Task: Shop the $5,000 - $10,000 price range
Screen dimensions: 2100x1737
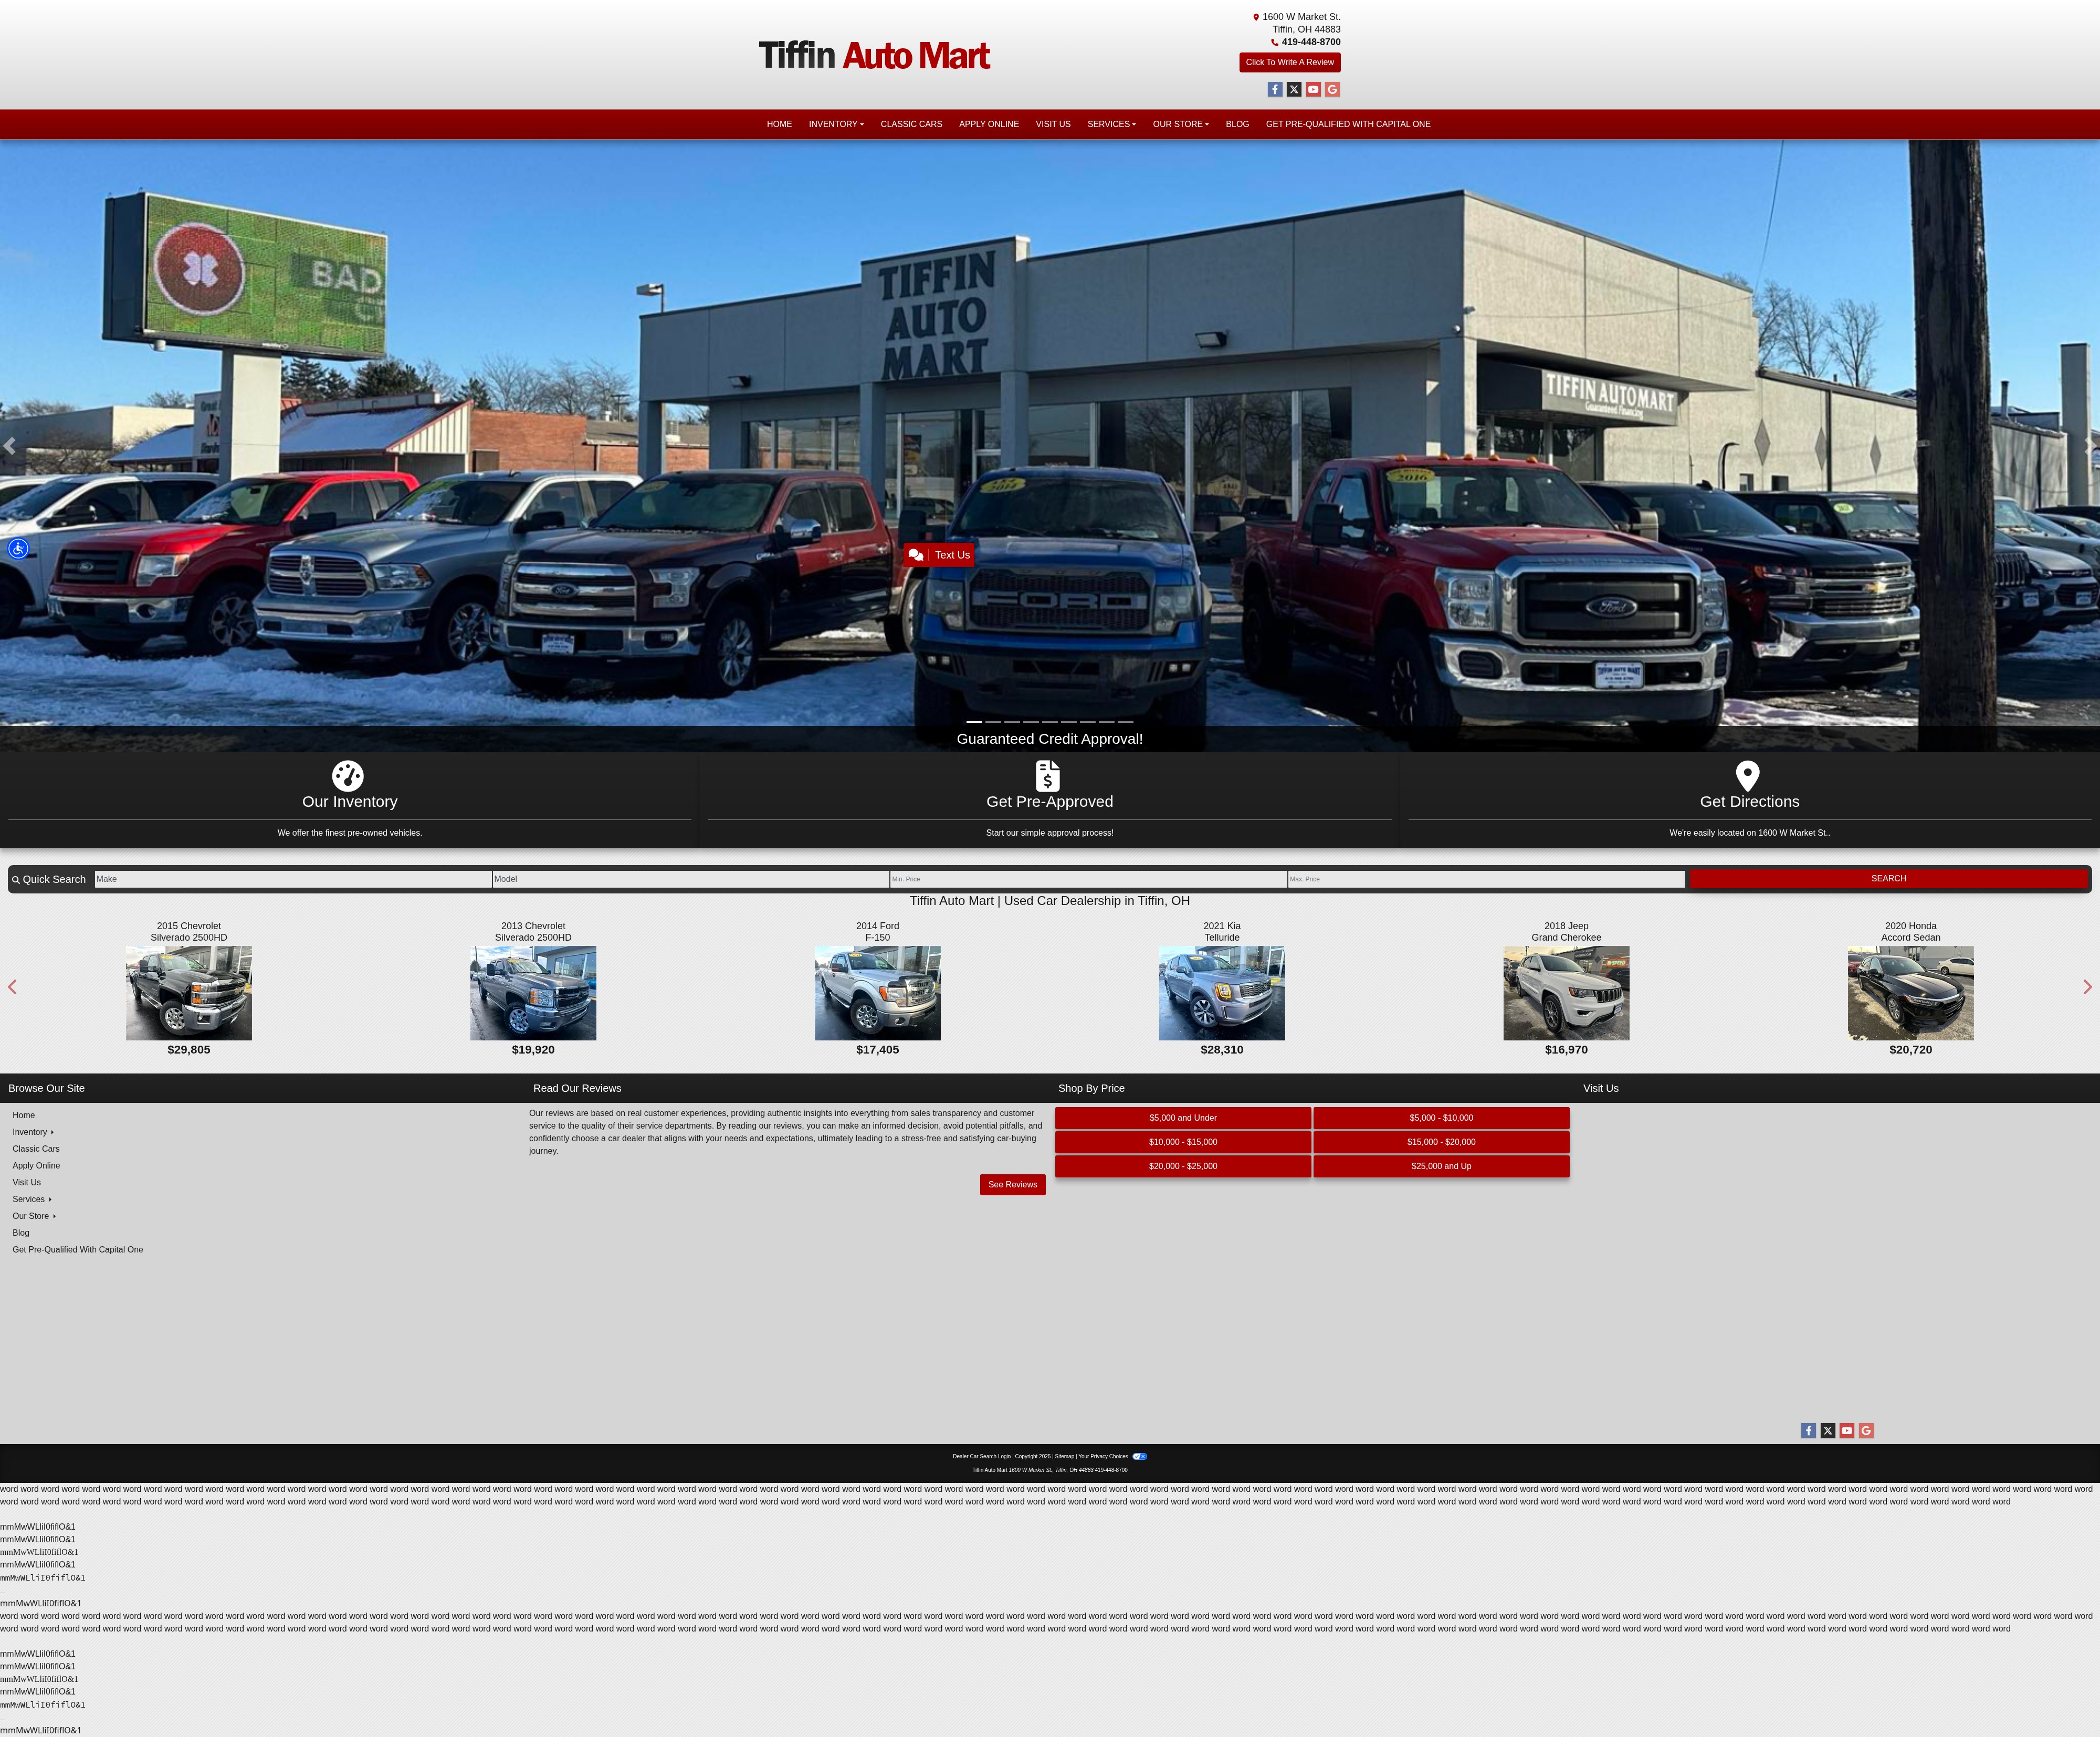Action: pyautogui.click(x=1441, y=1118)
